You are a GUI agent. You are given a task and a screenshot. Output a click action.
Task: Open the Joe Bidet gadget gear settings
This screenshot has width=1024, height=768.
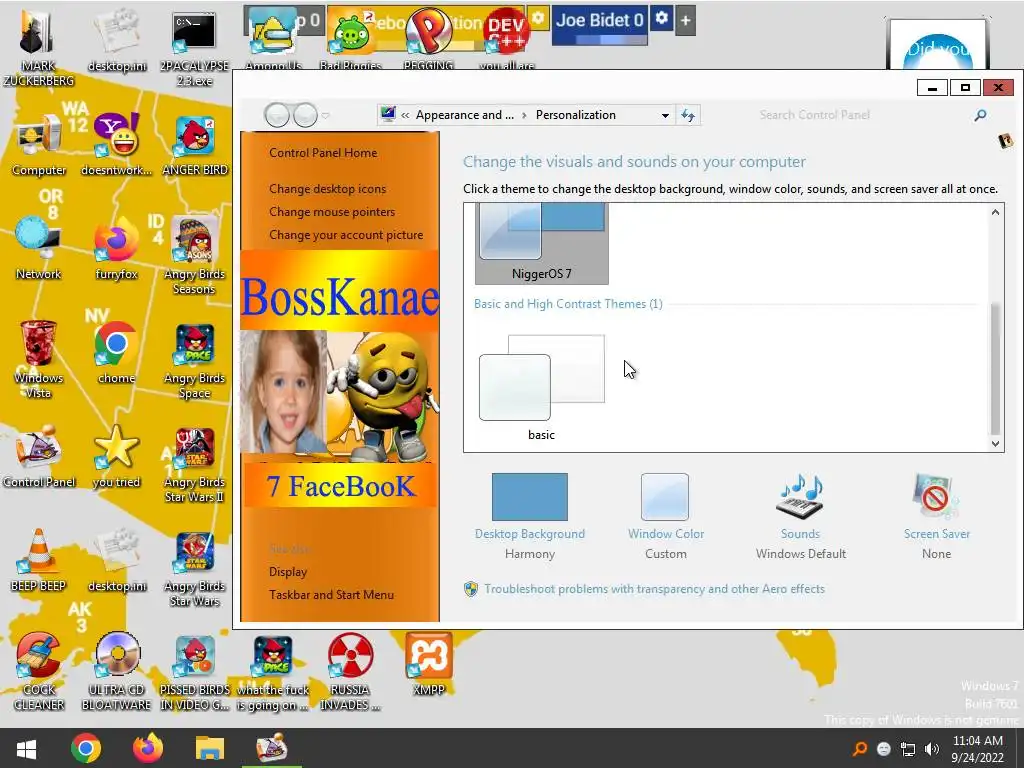coord(662,19)
